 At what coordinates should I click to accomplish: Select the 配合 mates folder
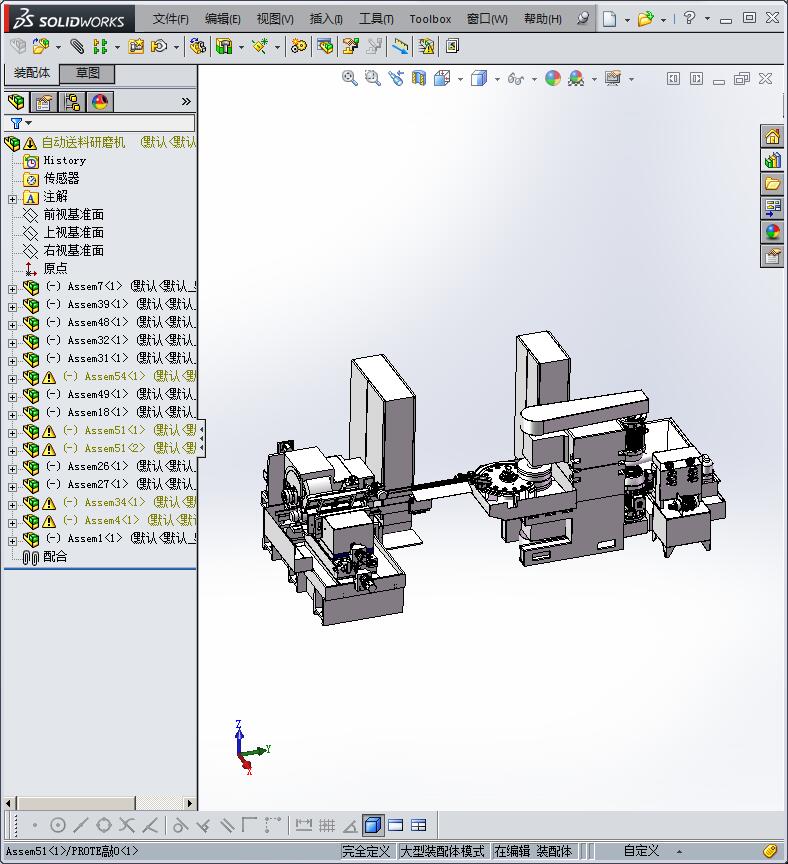(x=55, y=556)
